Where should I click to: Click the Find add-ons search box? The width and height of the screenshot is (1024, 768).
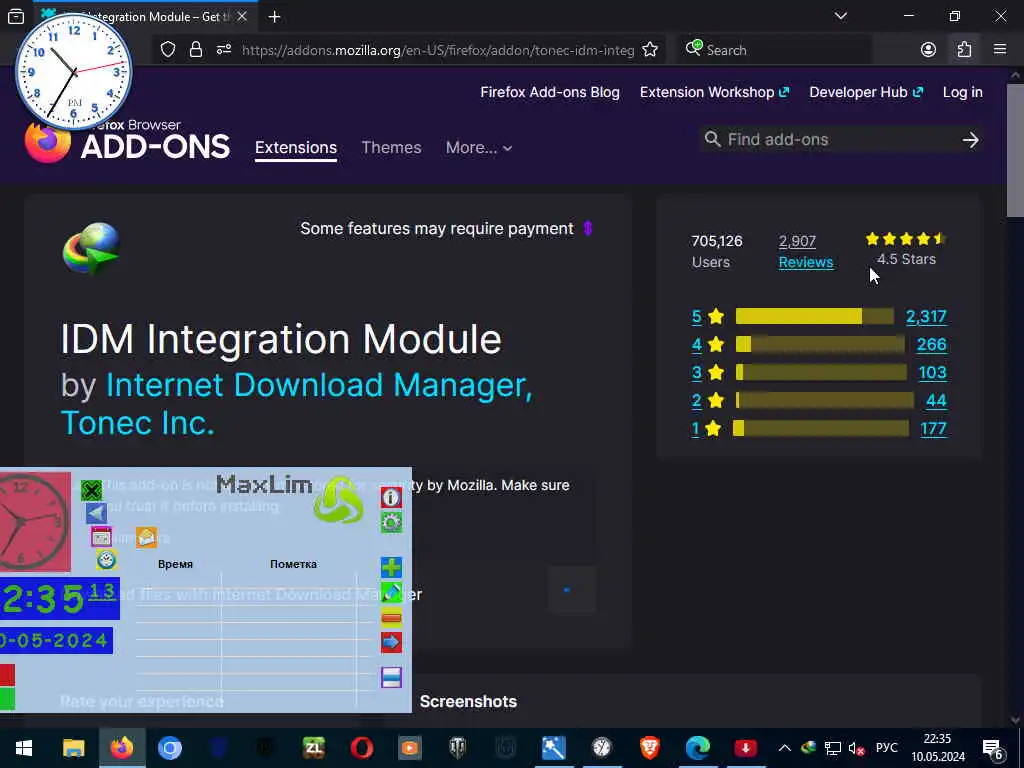(x=829, y=139)
